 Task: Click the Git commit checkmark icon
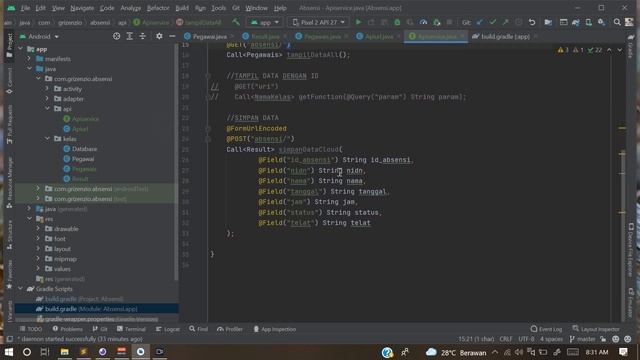point(493,22)
